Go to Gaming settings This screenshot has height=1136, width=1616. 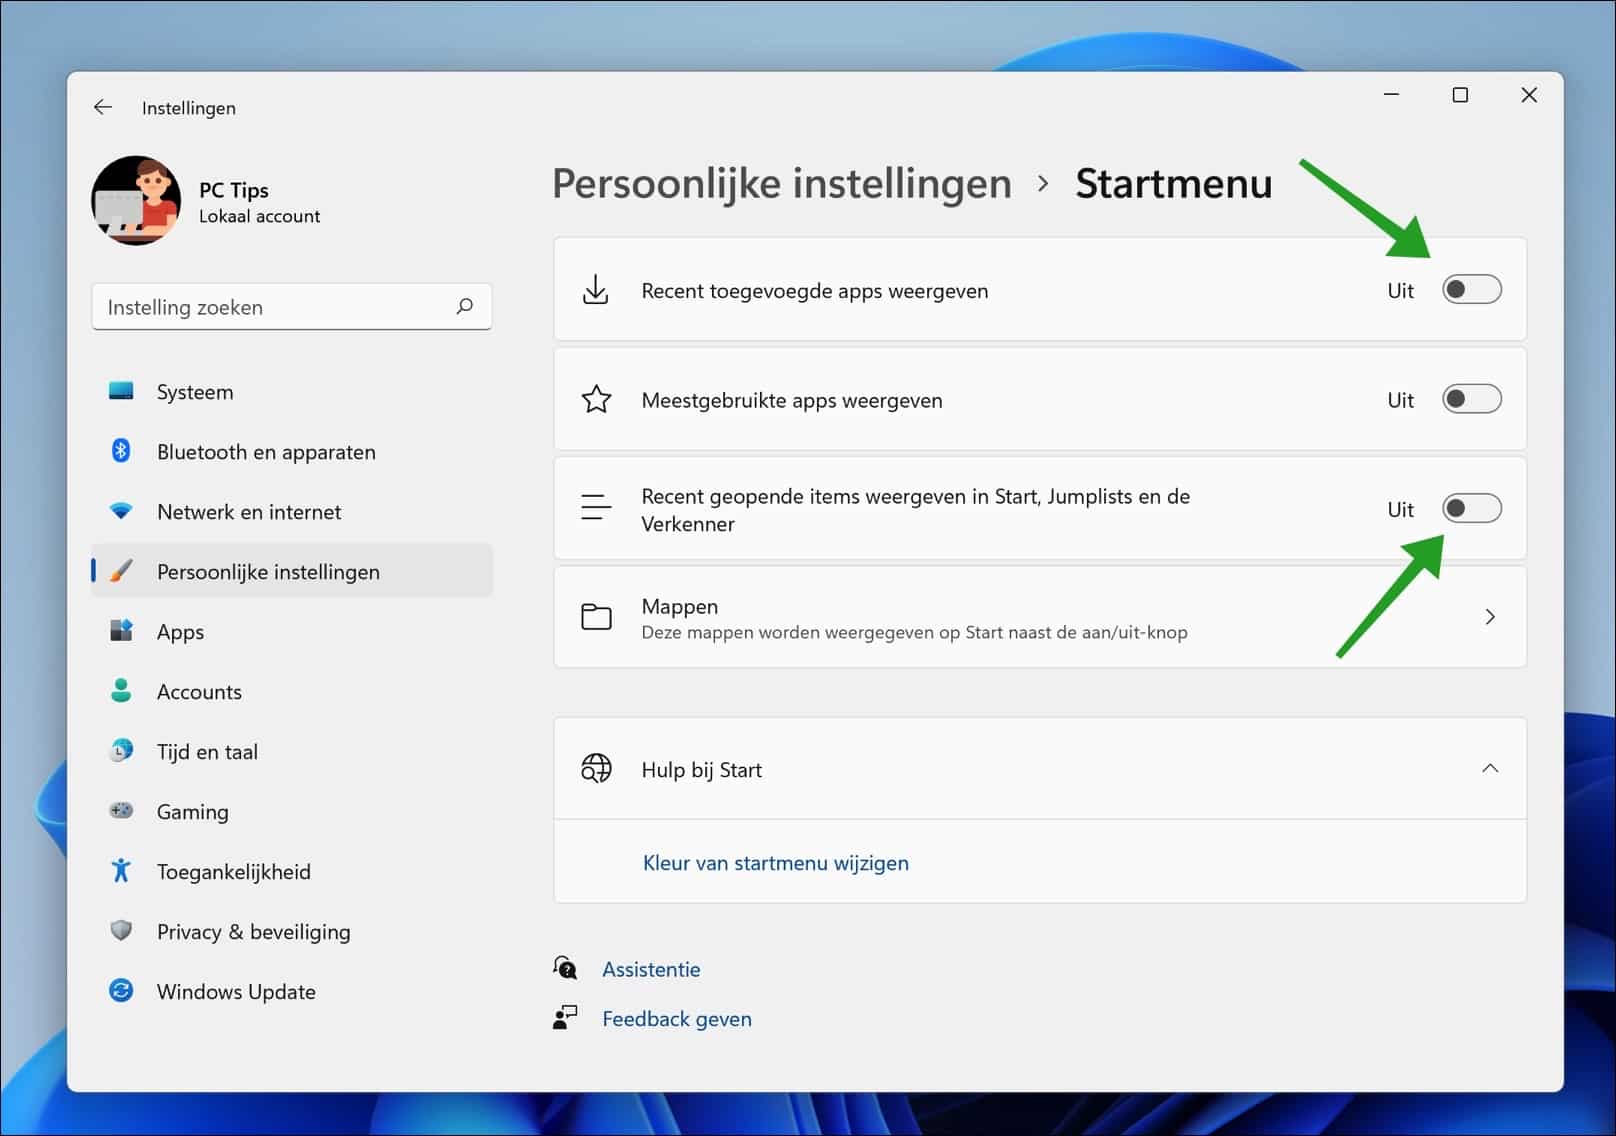291,812
